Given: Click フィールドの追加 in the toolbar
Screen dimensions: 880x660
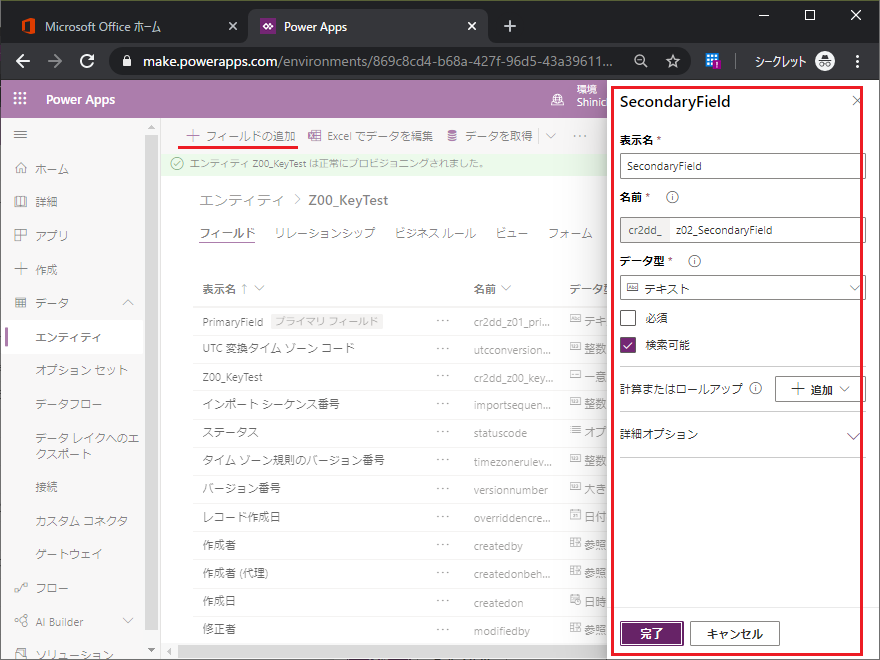Looking at the screenshot, I should [x=241, y=136].
